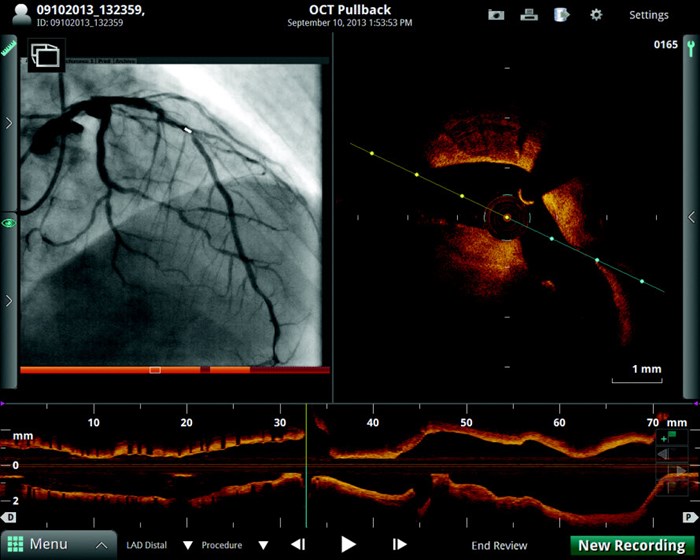The width and height of the screenshot is (700, 560).
Task: Expand the upper left measurement panel chevron
Action: coord(9,123)
